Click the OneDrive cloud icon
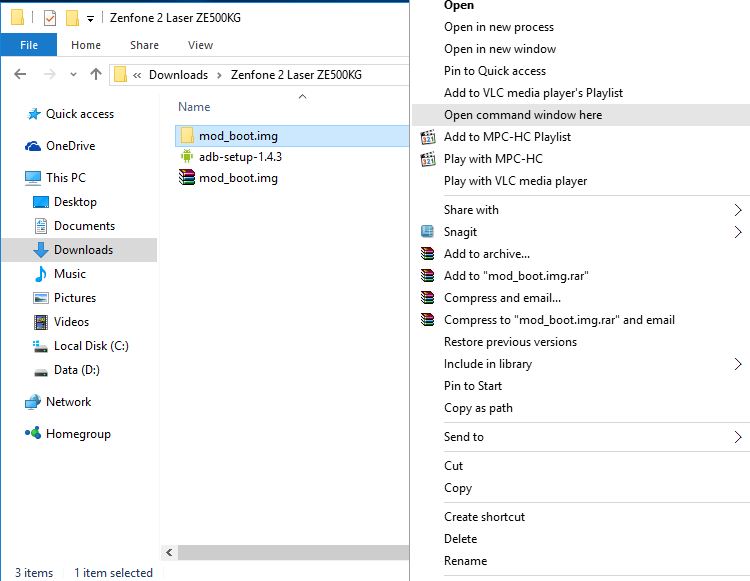The height and width of the screenshot is (581, 750). 33,146
